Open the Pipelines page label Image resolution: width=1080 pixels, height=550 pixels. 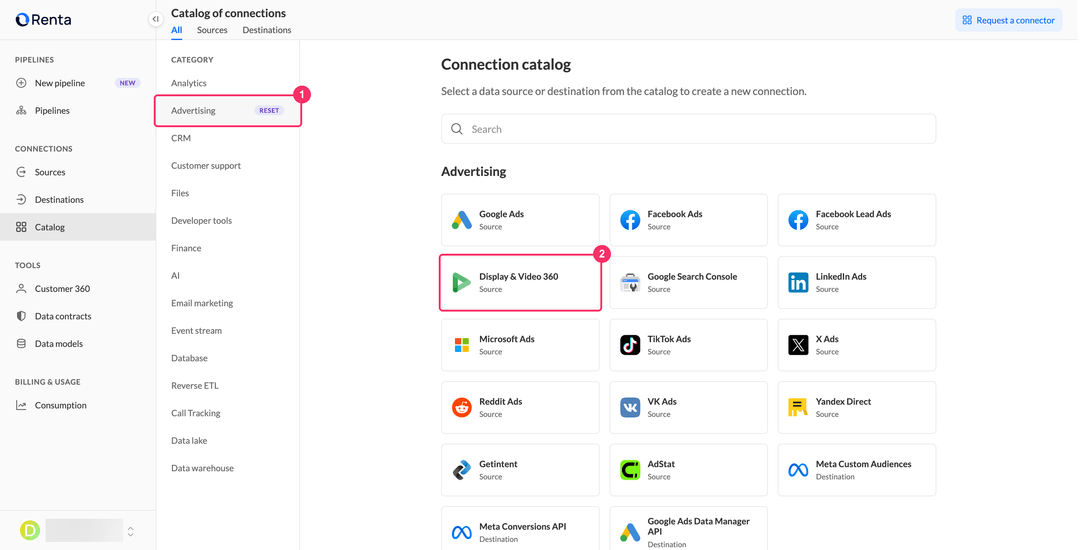tap(52, 110)
